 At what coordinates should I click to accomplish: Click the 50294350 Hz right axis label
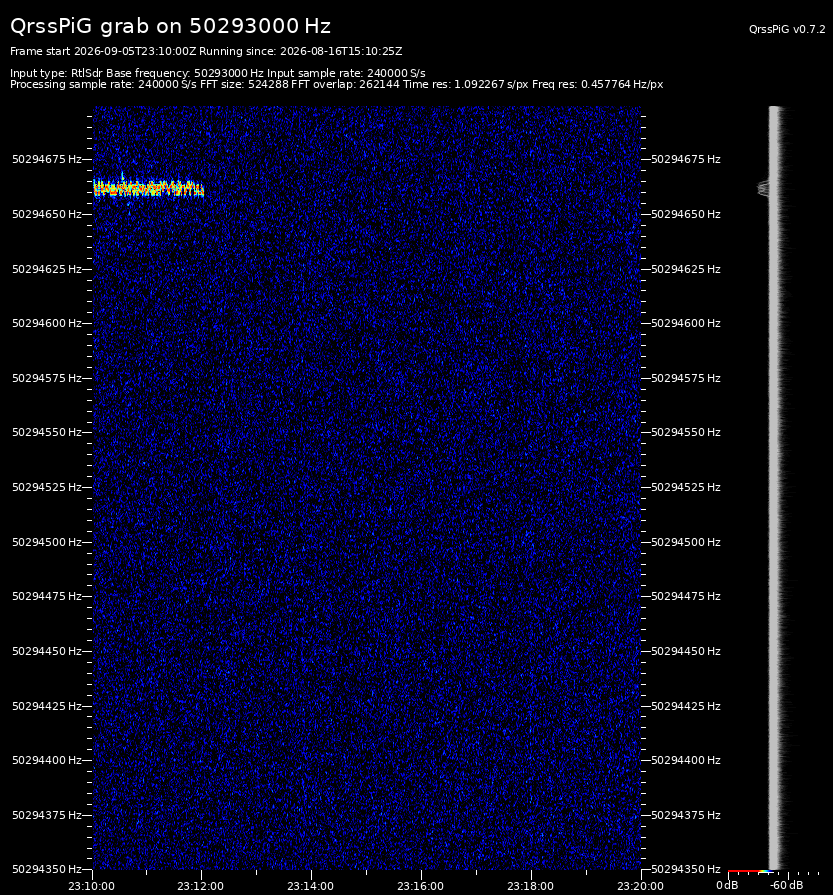(x=686, y=869)
